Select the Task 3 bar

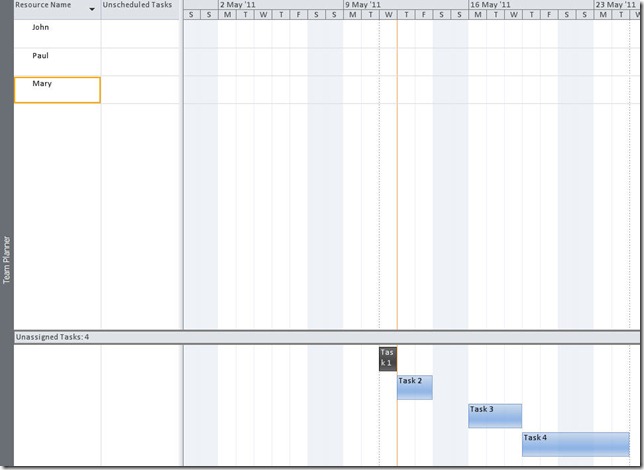(495, 415)
